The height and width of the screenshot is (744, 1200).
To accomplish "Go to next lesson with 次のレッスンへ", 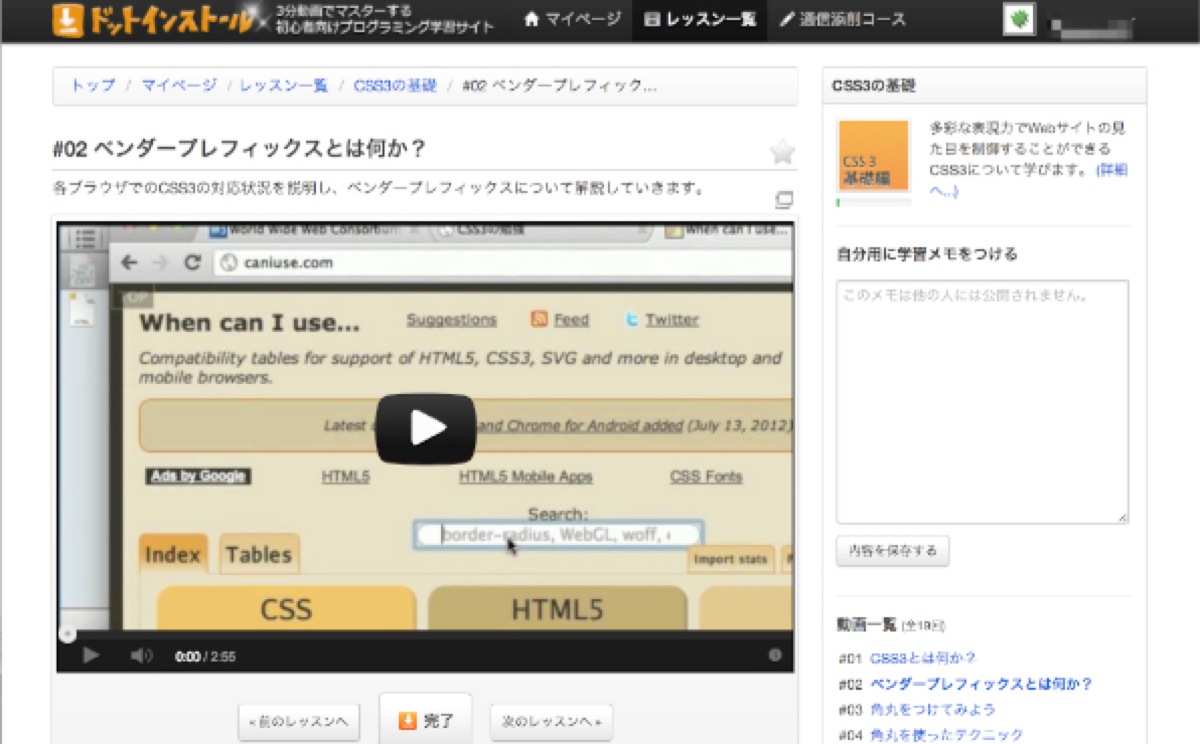I will [x=551, y=722].
